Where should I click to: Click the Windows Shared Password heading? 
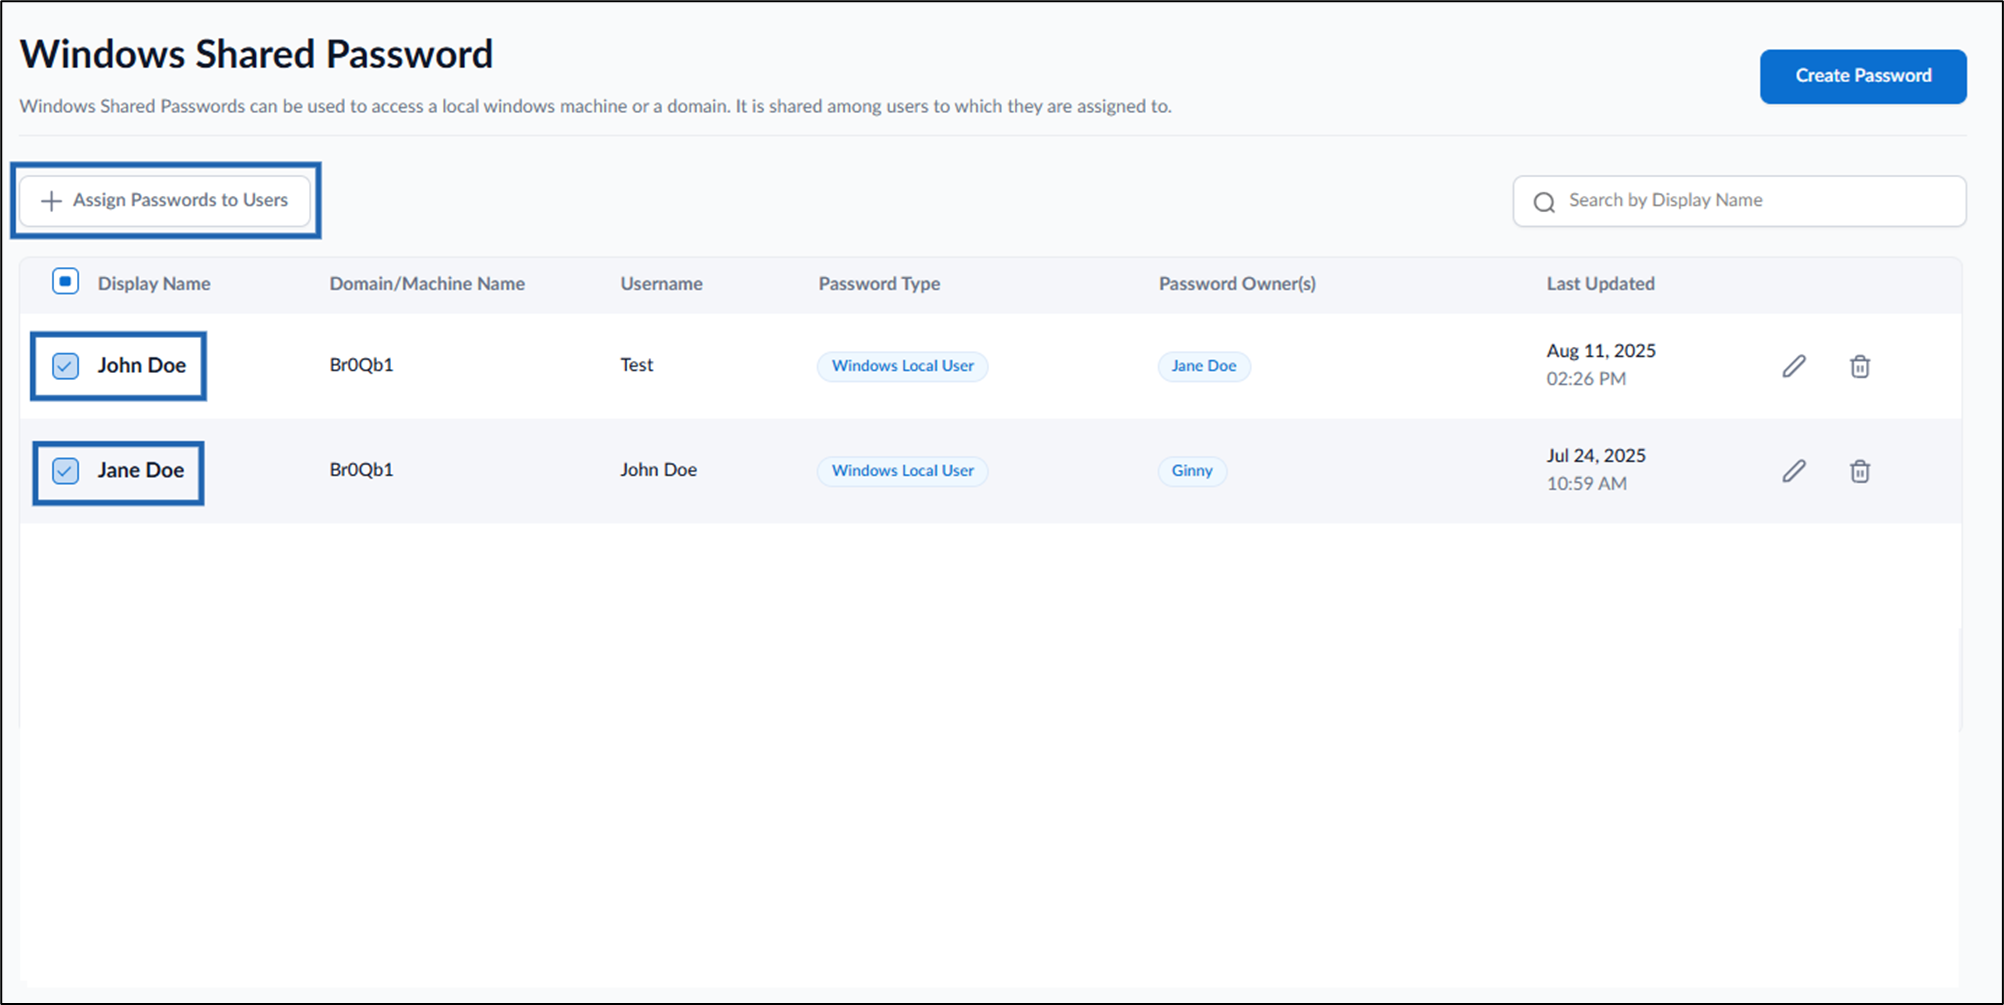256,54
